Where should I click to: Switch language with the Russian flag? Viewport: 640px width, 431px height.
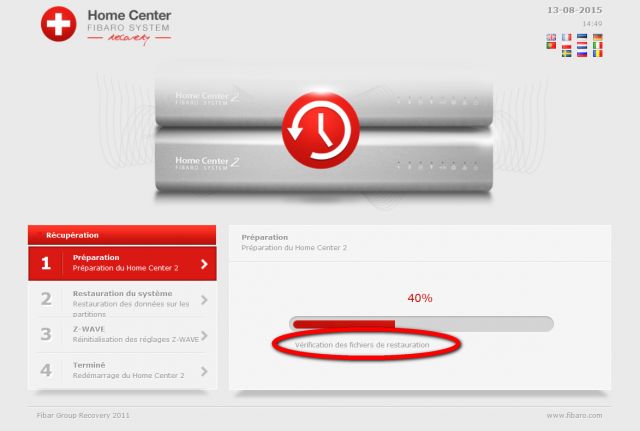click(582, 53)
